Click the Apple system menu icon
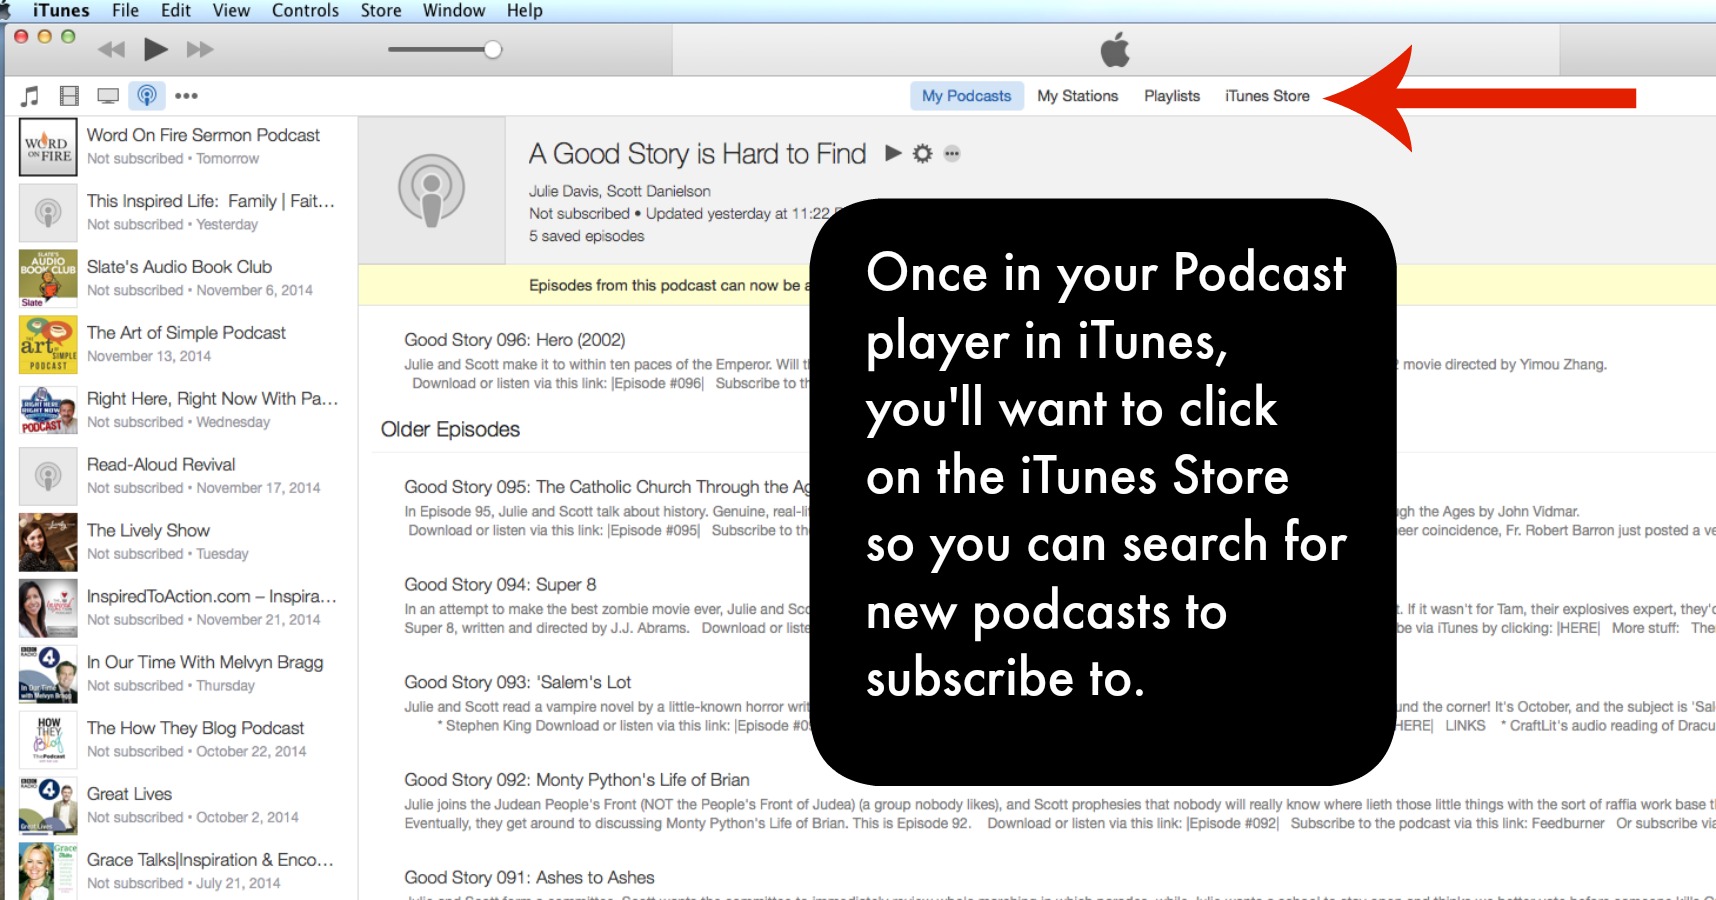The width and height of the screenshot is (1716, 900). [x=5, y=10]
